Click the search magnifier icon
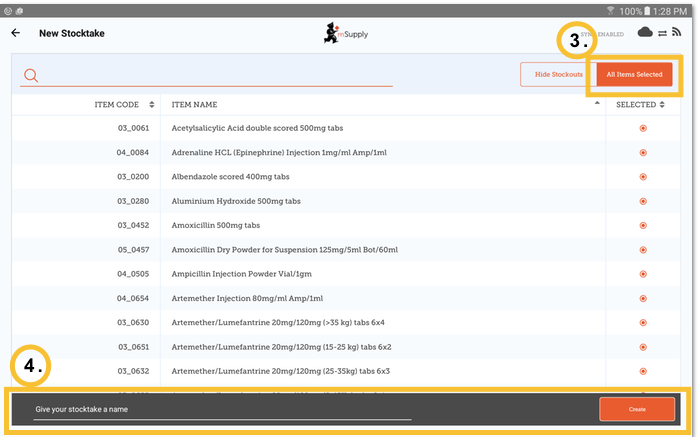This screenshot has height=437, width=700. 31,76
